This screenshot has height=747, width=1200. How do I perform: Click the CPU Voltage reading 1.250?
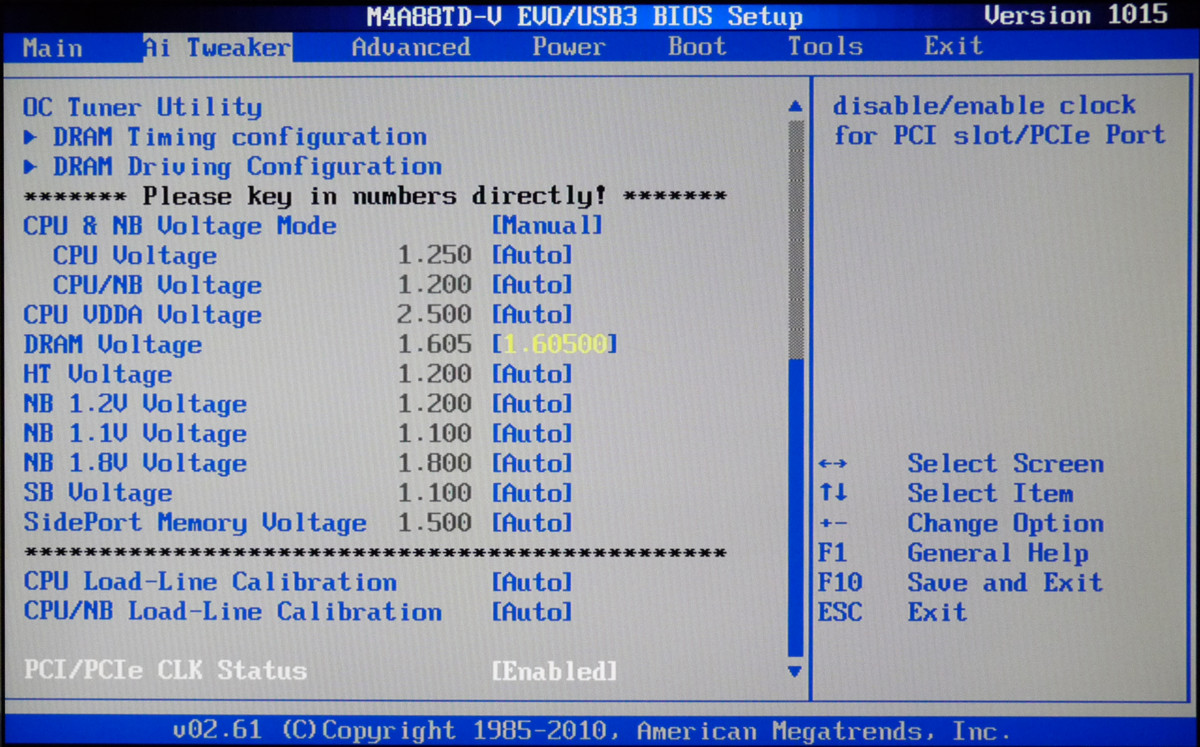(435, 256)
